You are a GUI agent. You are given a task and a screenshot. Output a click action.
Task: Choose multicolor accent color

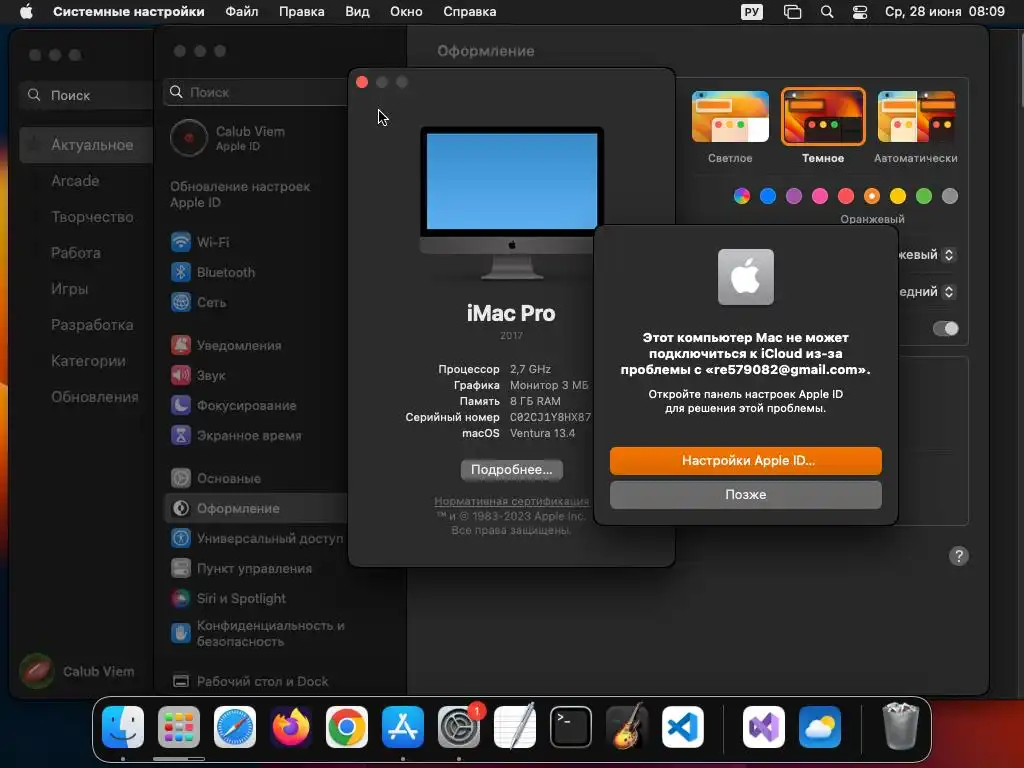click(x=742, y=196)
